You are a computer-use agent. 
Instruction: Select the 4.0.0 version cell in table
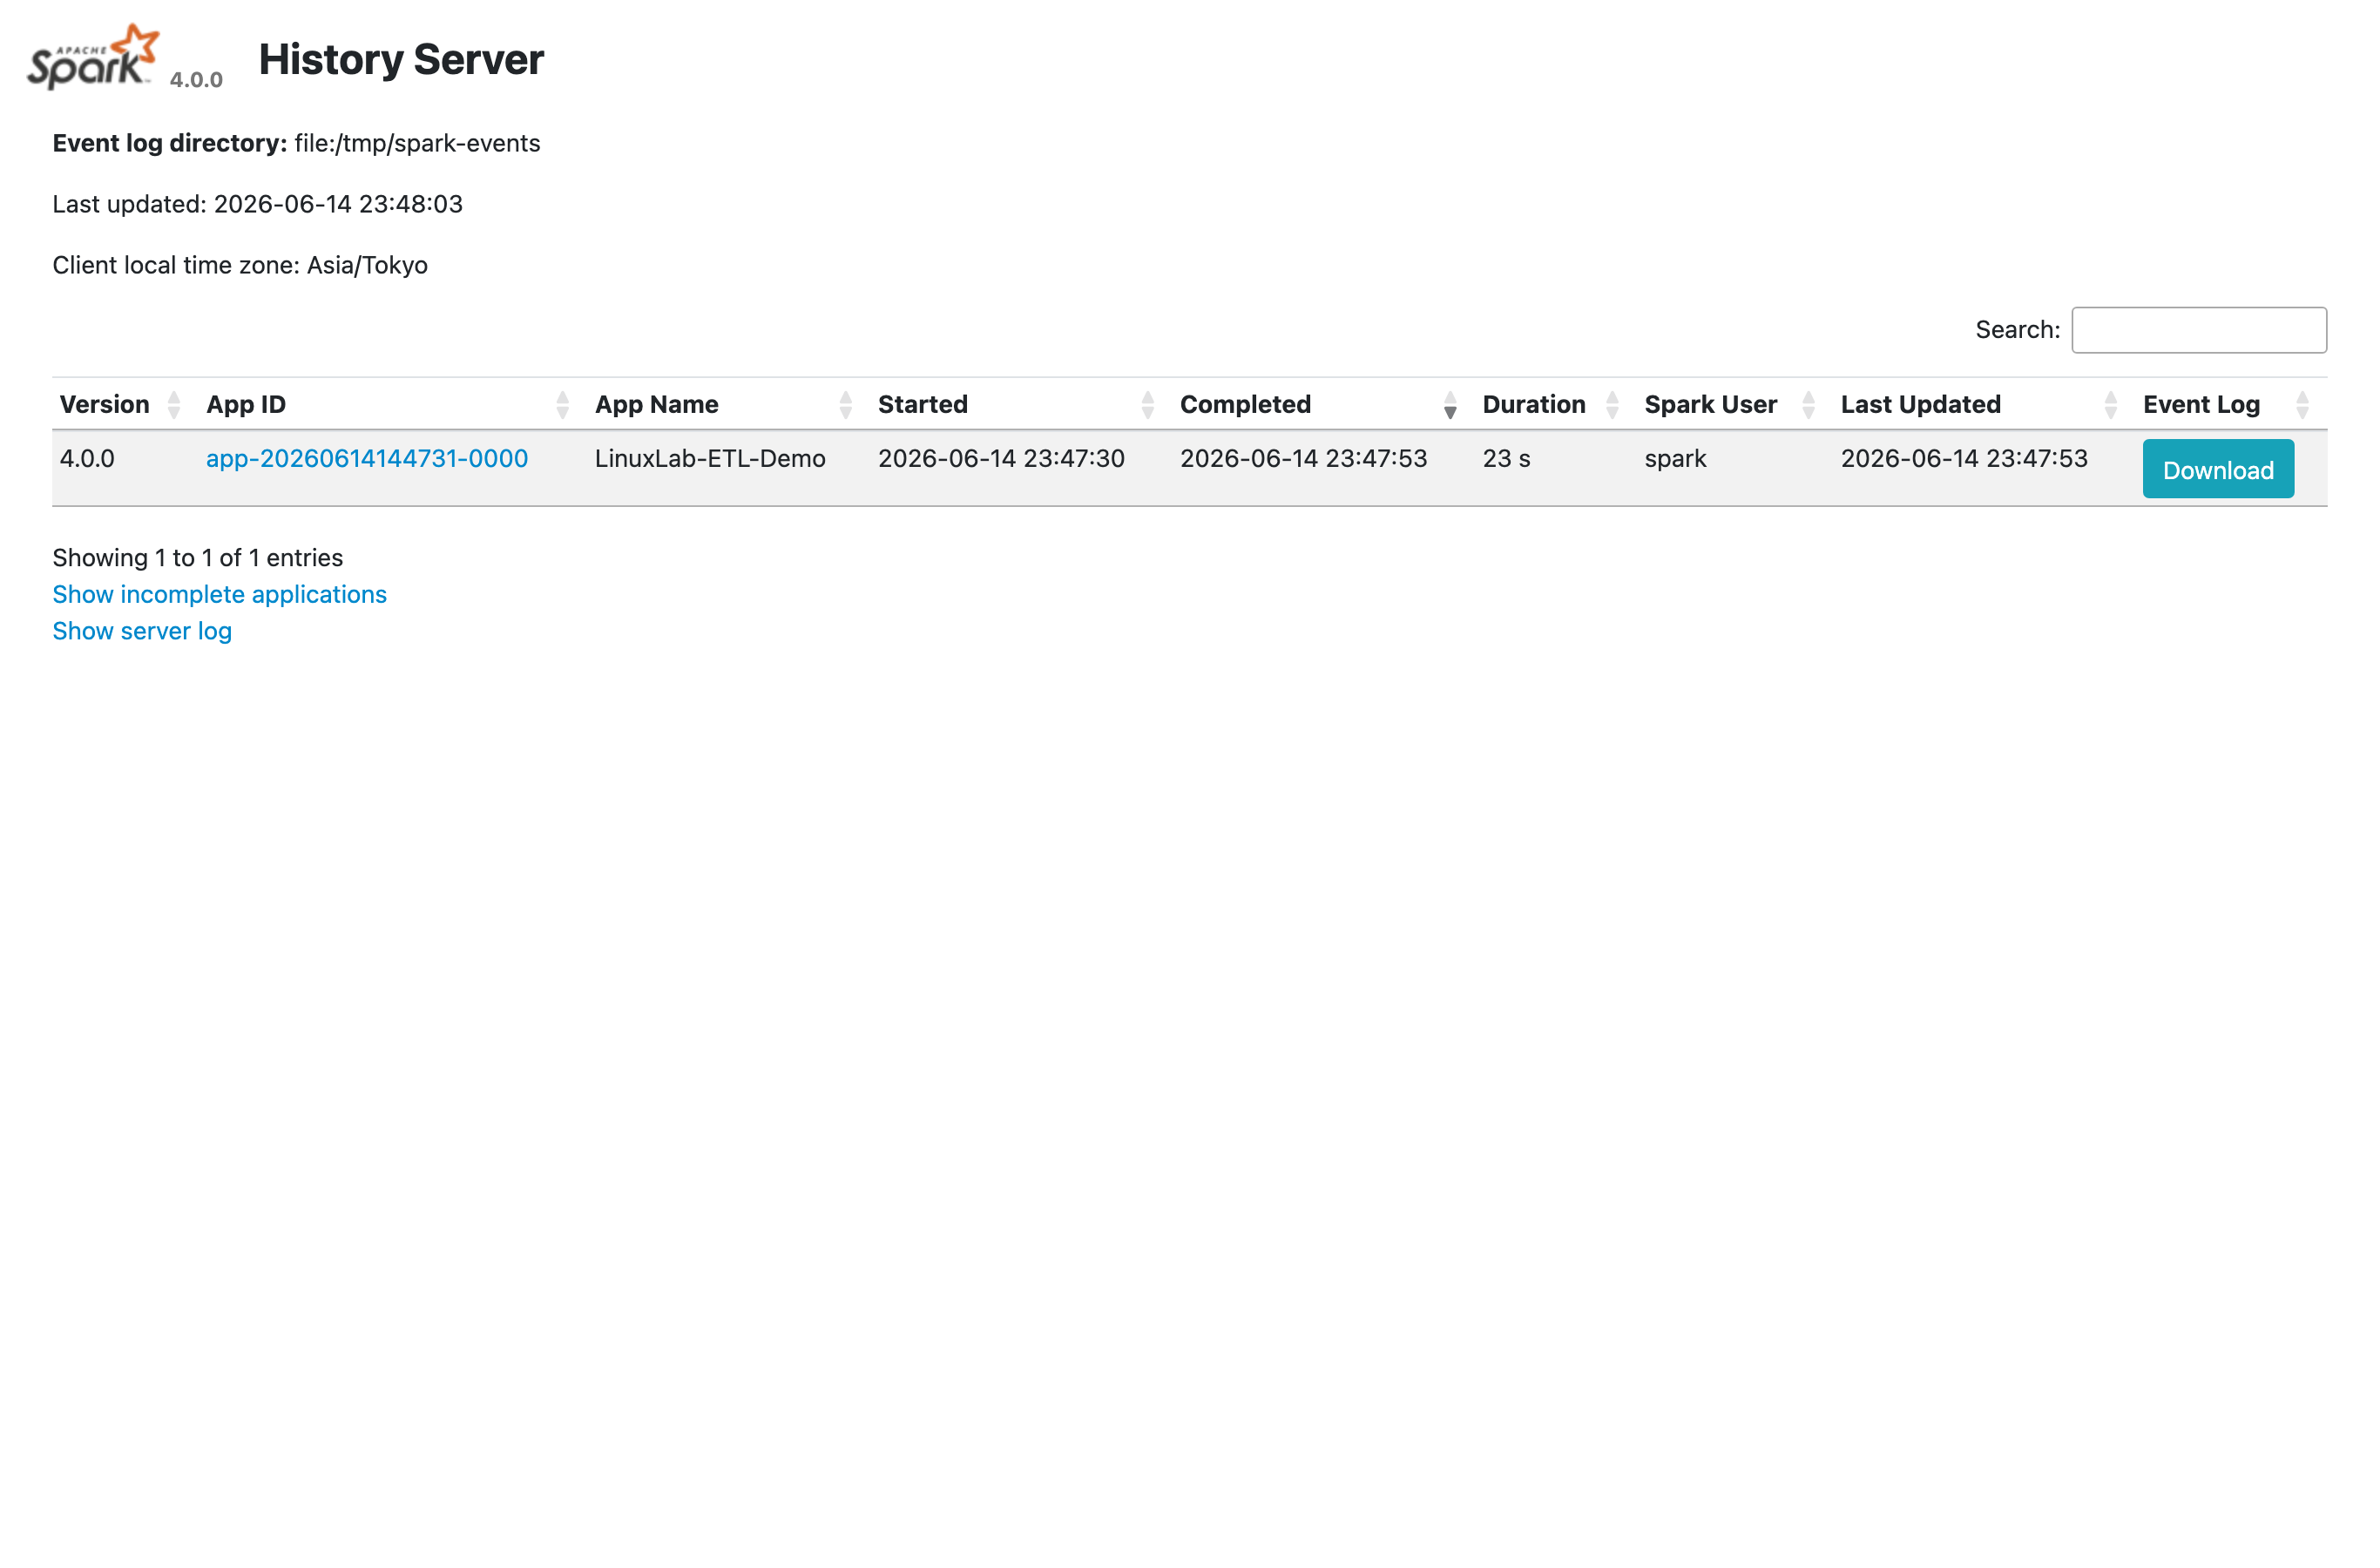click(87, 459)
